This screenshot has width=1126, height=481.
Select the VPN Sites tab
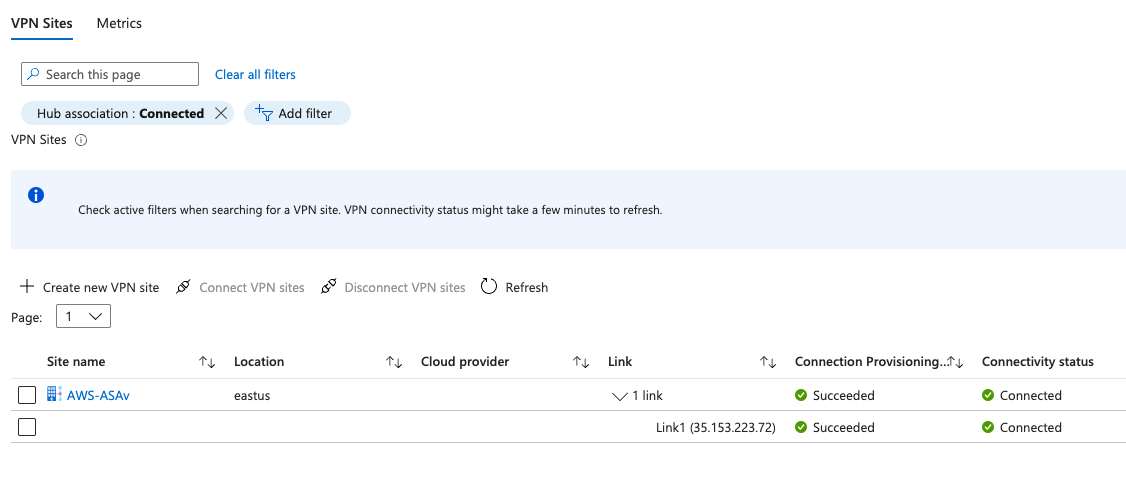[x=42, y=23]
